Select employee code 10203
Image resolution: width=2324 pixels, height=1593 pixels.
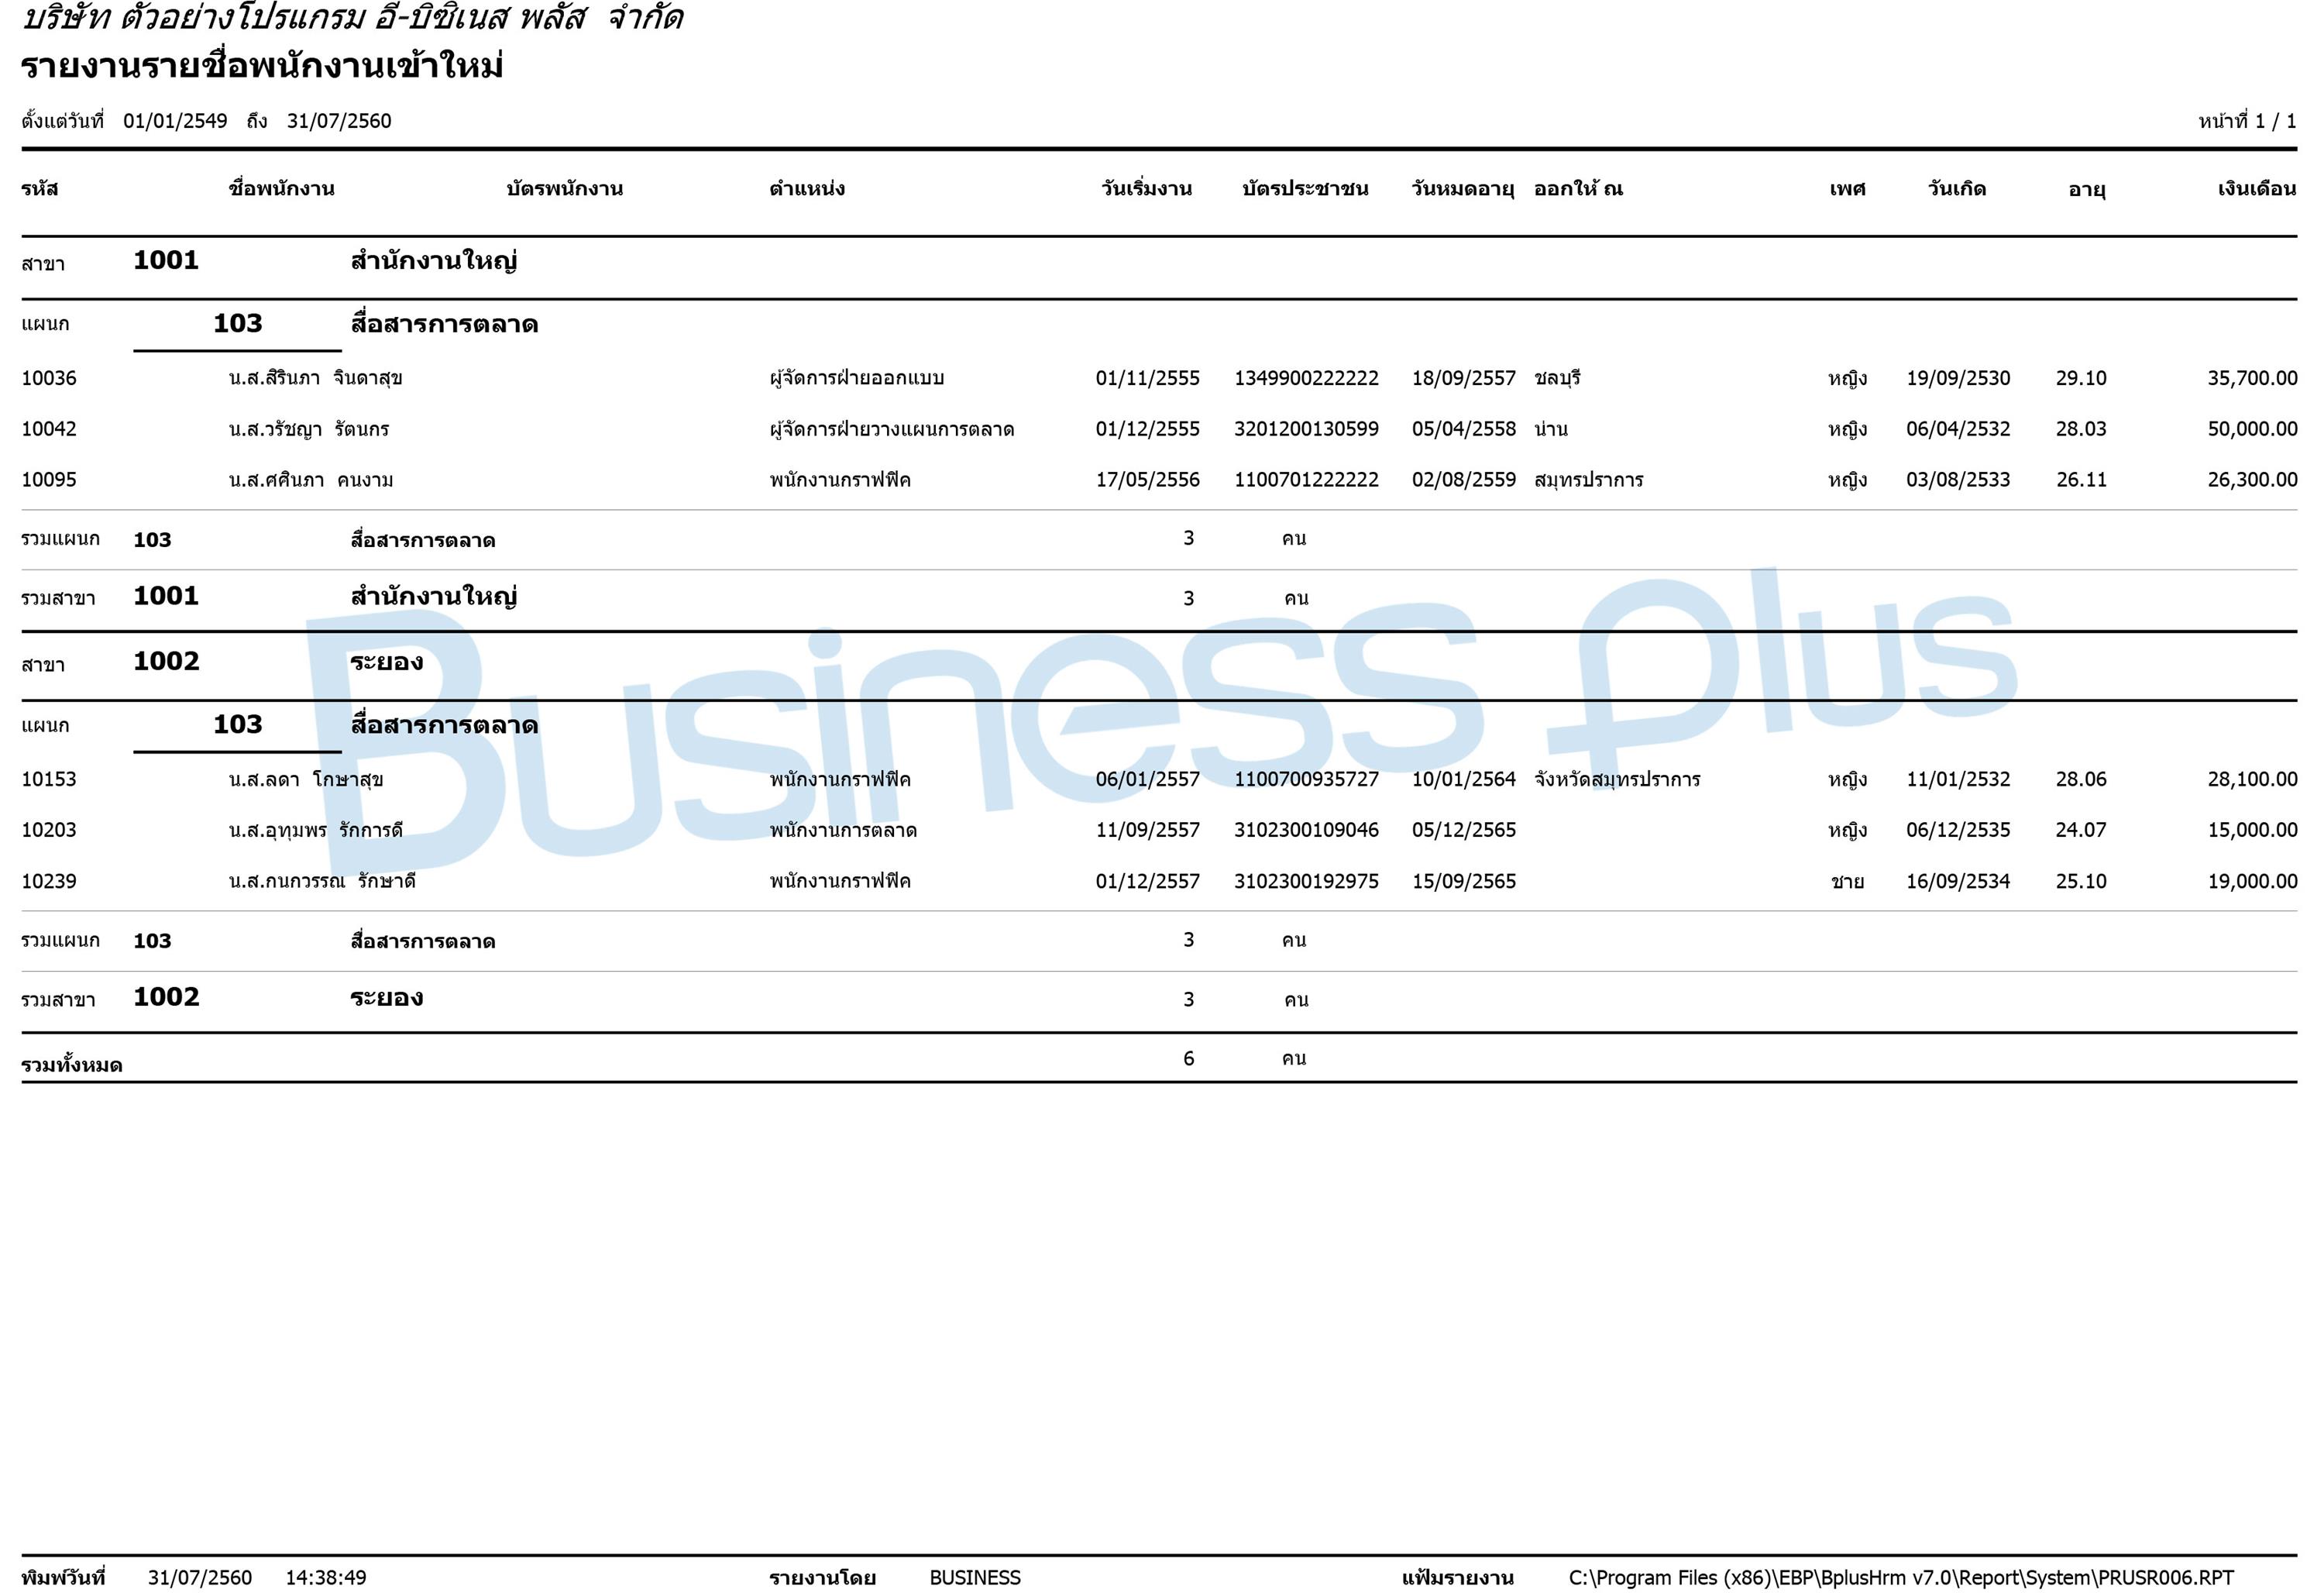pos(49,830)
